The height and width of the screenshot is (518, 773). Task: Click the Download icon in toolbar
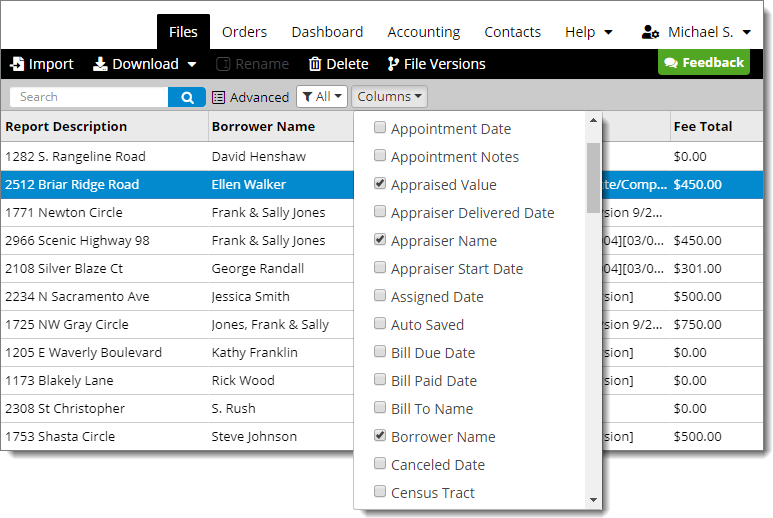[100, 64]
